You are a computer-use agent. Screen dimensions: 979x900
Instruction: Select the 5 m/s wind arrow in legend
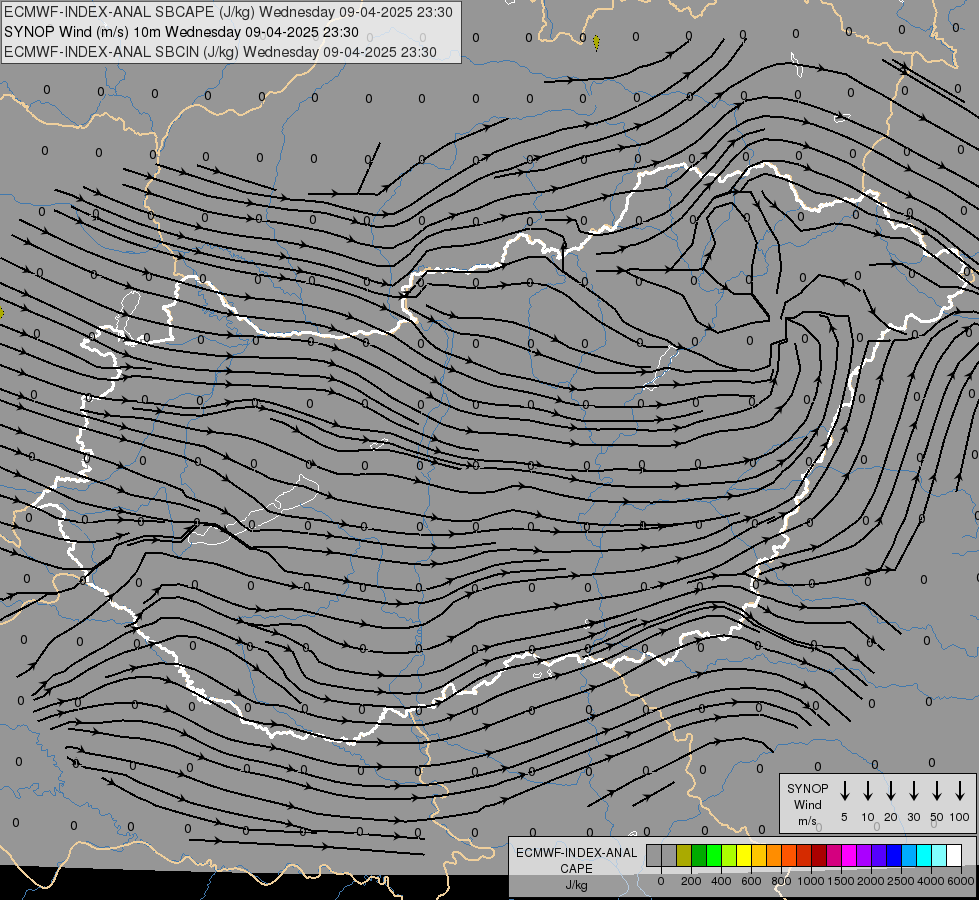(844, 791)
